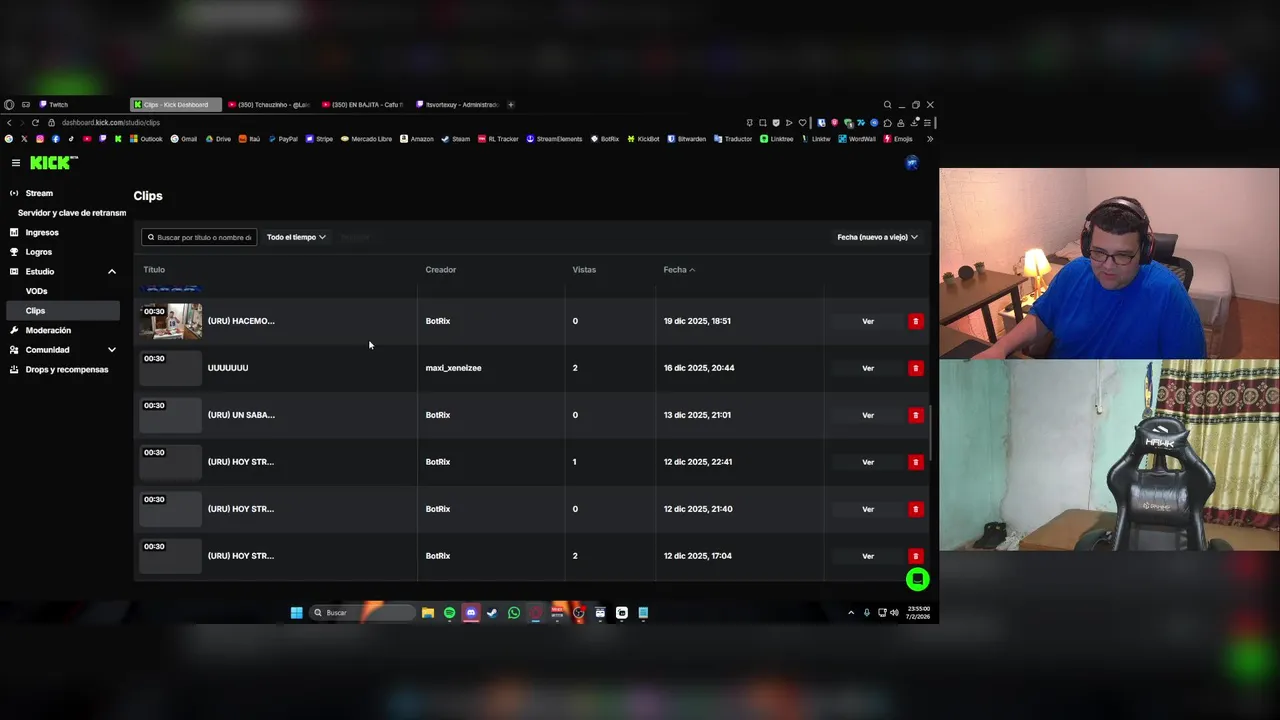Click the Drops y recompensas icon

[14, 369]
